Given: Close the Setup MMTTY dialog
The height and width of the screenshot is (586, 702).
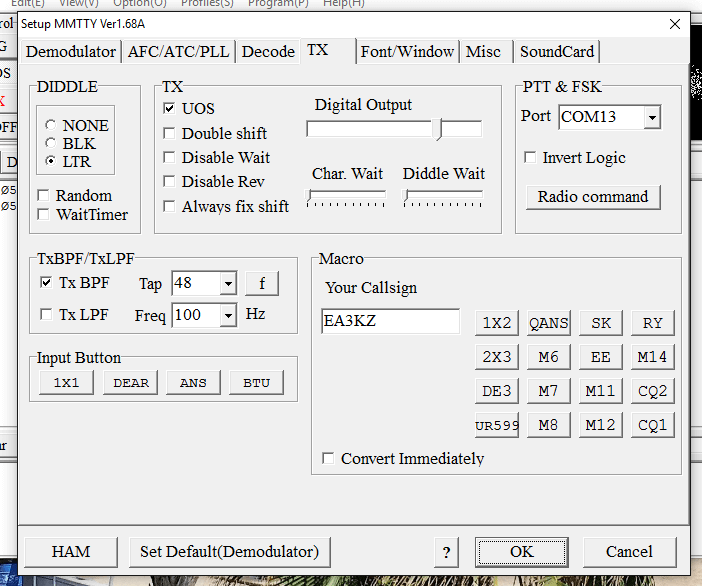Looking at the screenshot, I should pyautogui.click(x=675, y=24).
